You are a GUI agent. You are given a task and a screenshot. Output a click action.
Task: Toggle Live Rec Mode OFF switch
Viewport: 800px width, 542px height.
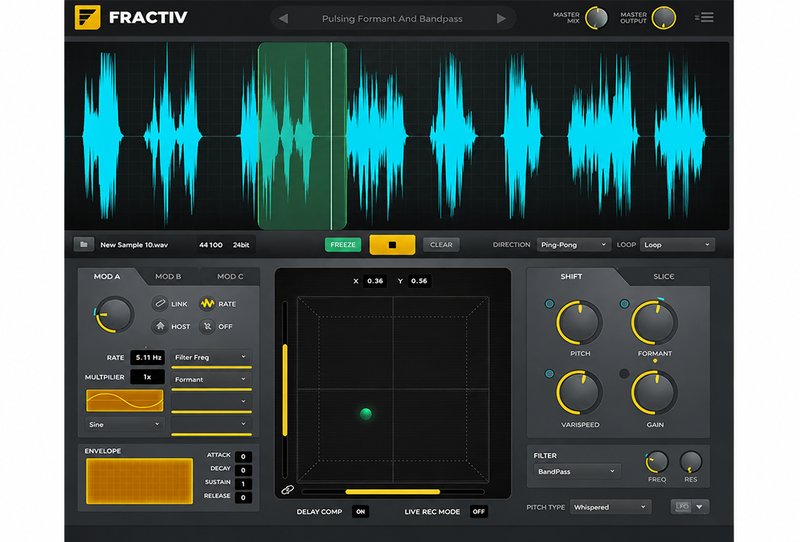(x=479, y=511)
